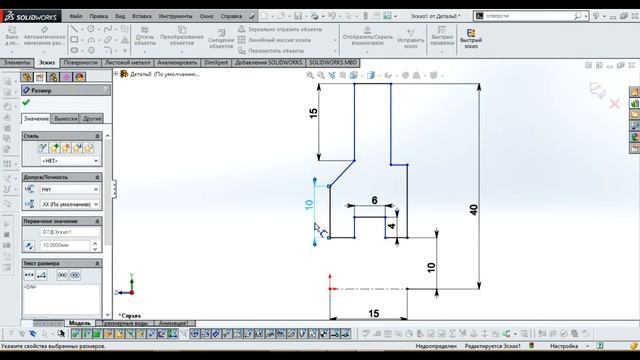Click the dimension text box
This screenshot has height=360, width=640.
62,299
